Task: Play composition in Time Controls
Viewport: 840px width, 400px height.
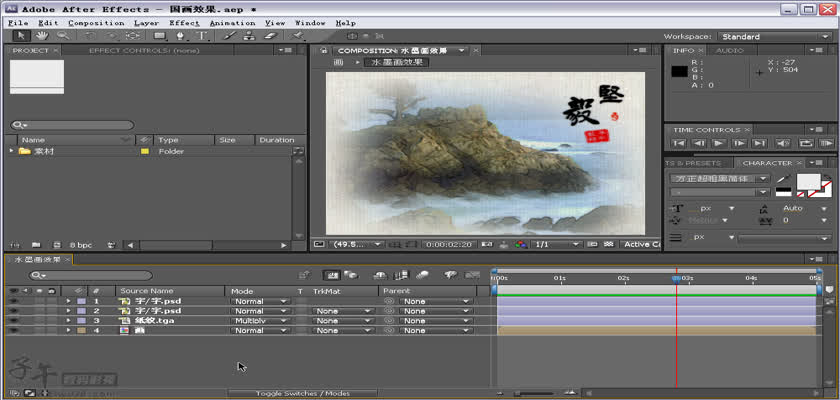Action: [719, 143]
